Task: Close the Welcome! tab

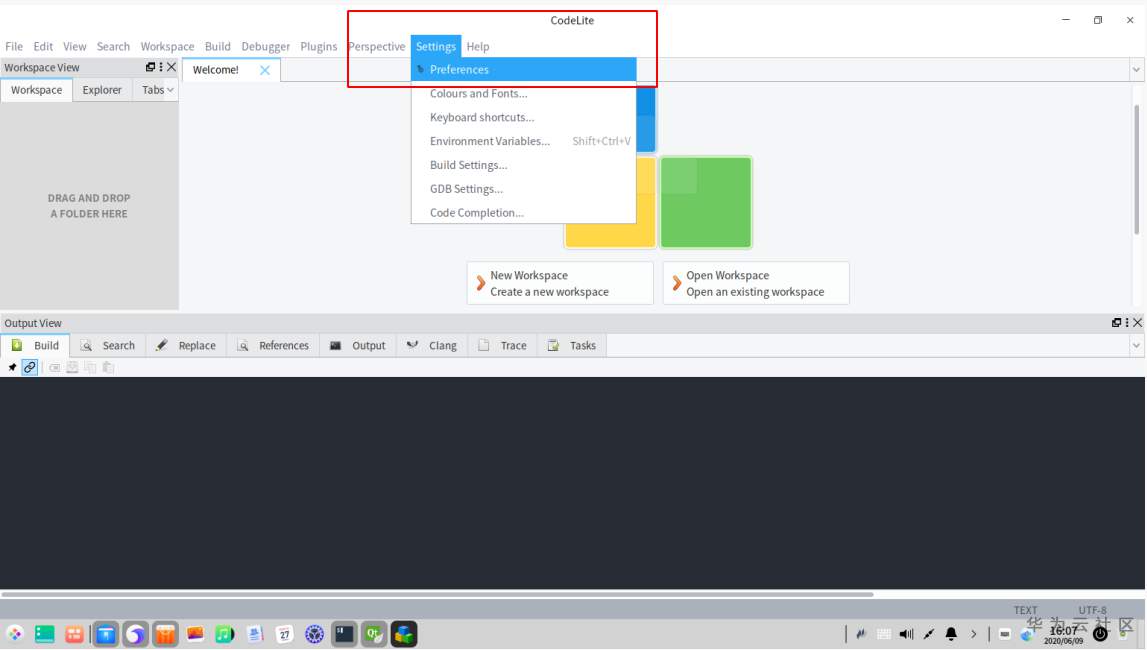Action: pos(265,70)
